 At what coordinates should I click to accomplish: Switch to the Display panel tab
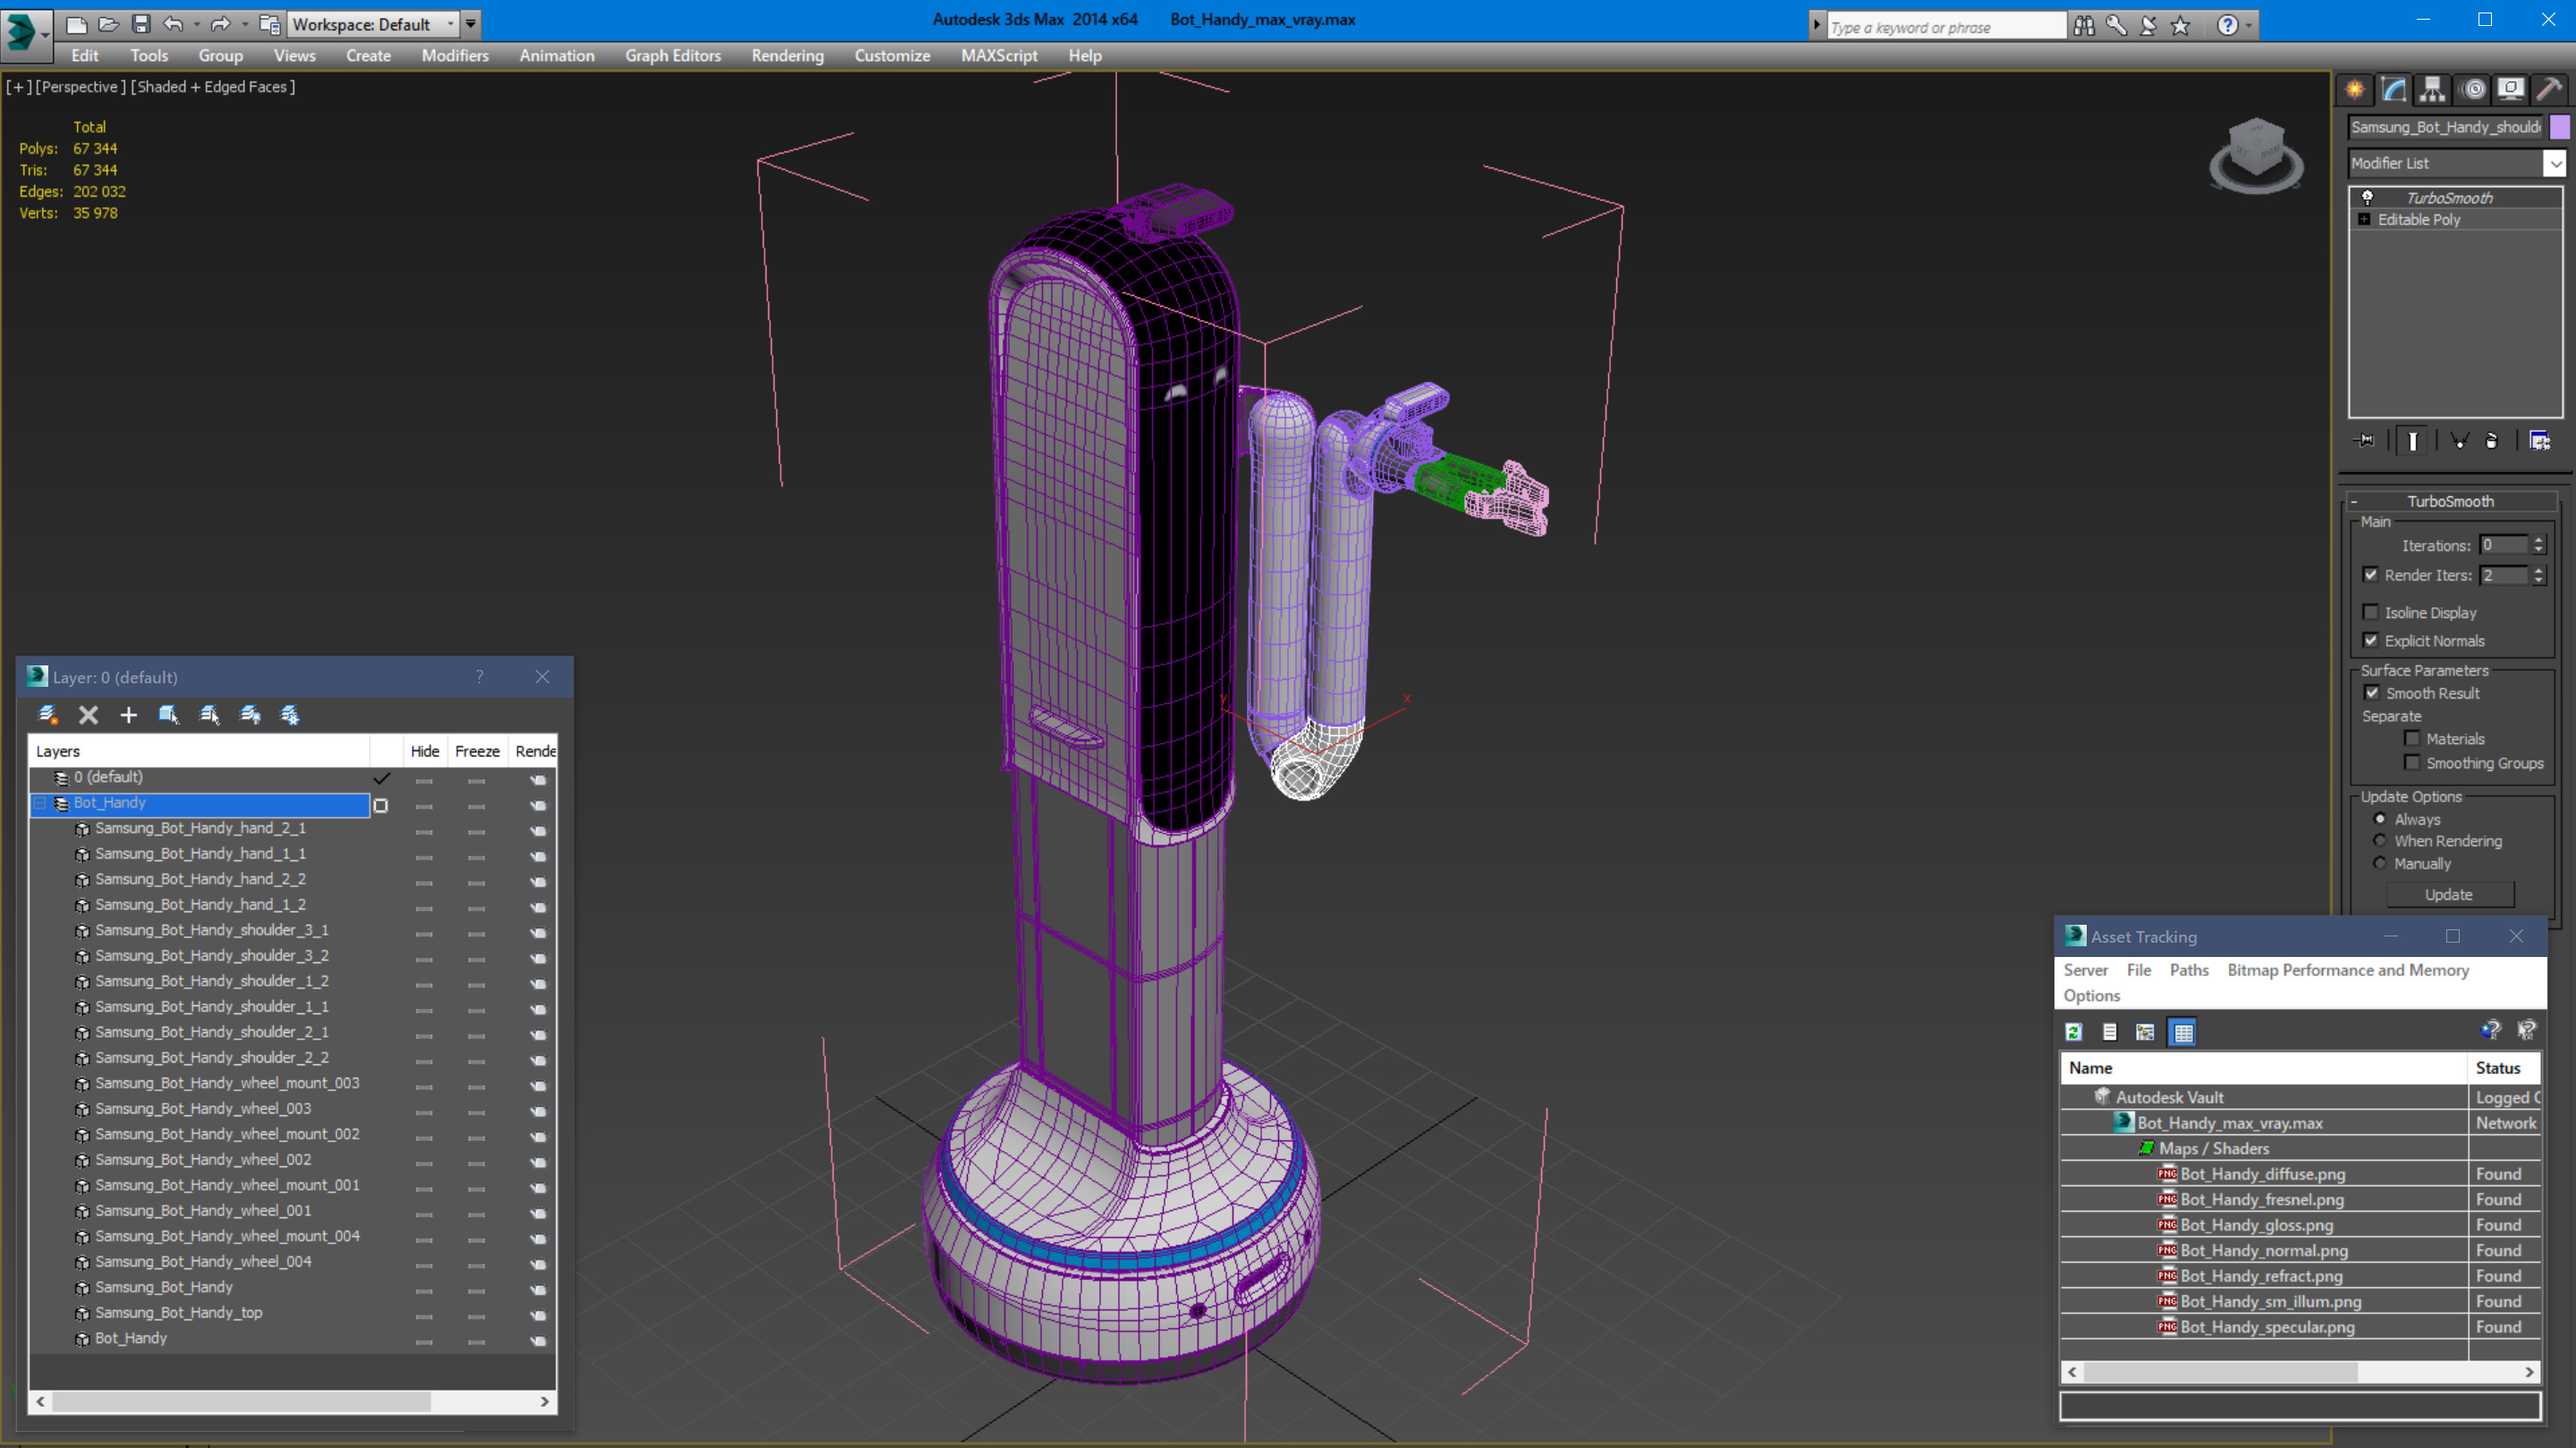(x=2511, y=90)
